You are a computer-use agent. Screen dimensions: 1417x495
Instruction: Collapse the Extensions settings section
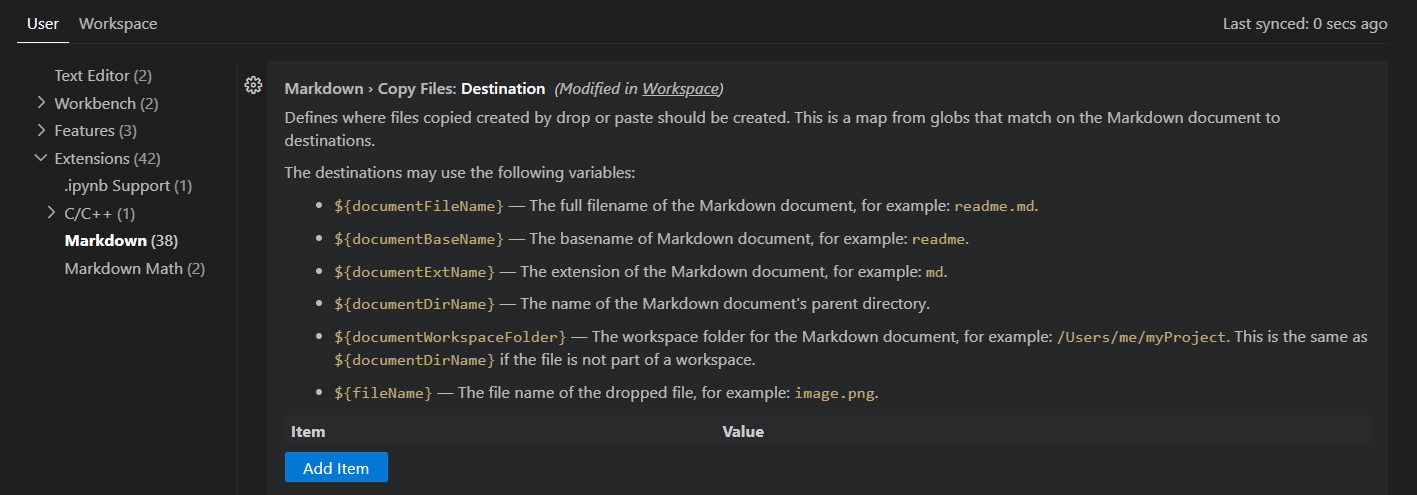click(41, 158)
